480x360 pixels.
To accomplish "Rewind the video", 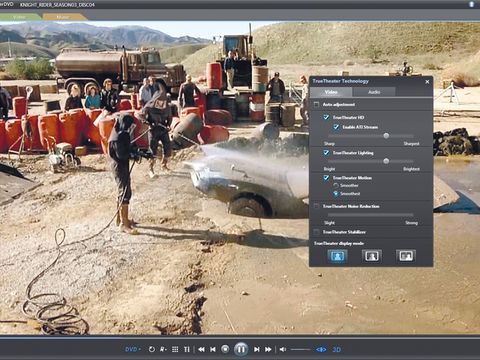I will [201, 349].
